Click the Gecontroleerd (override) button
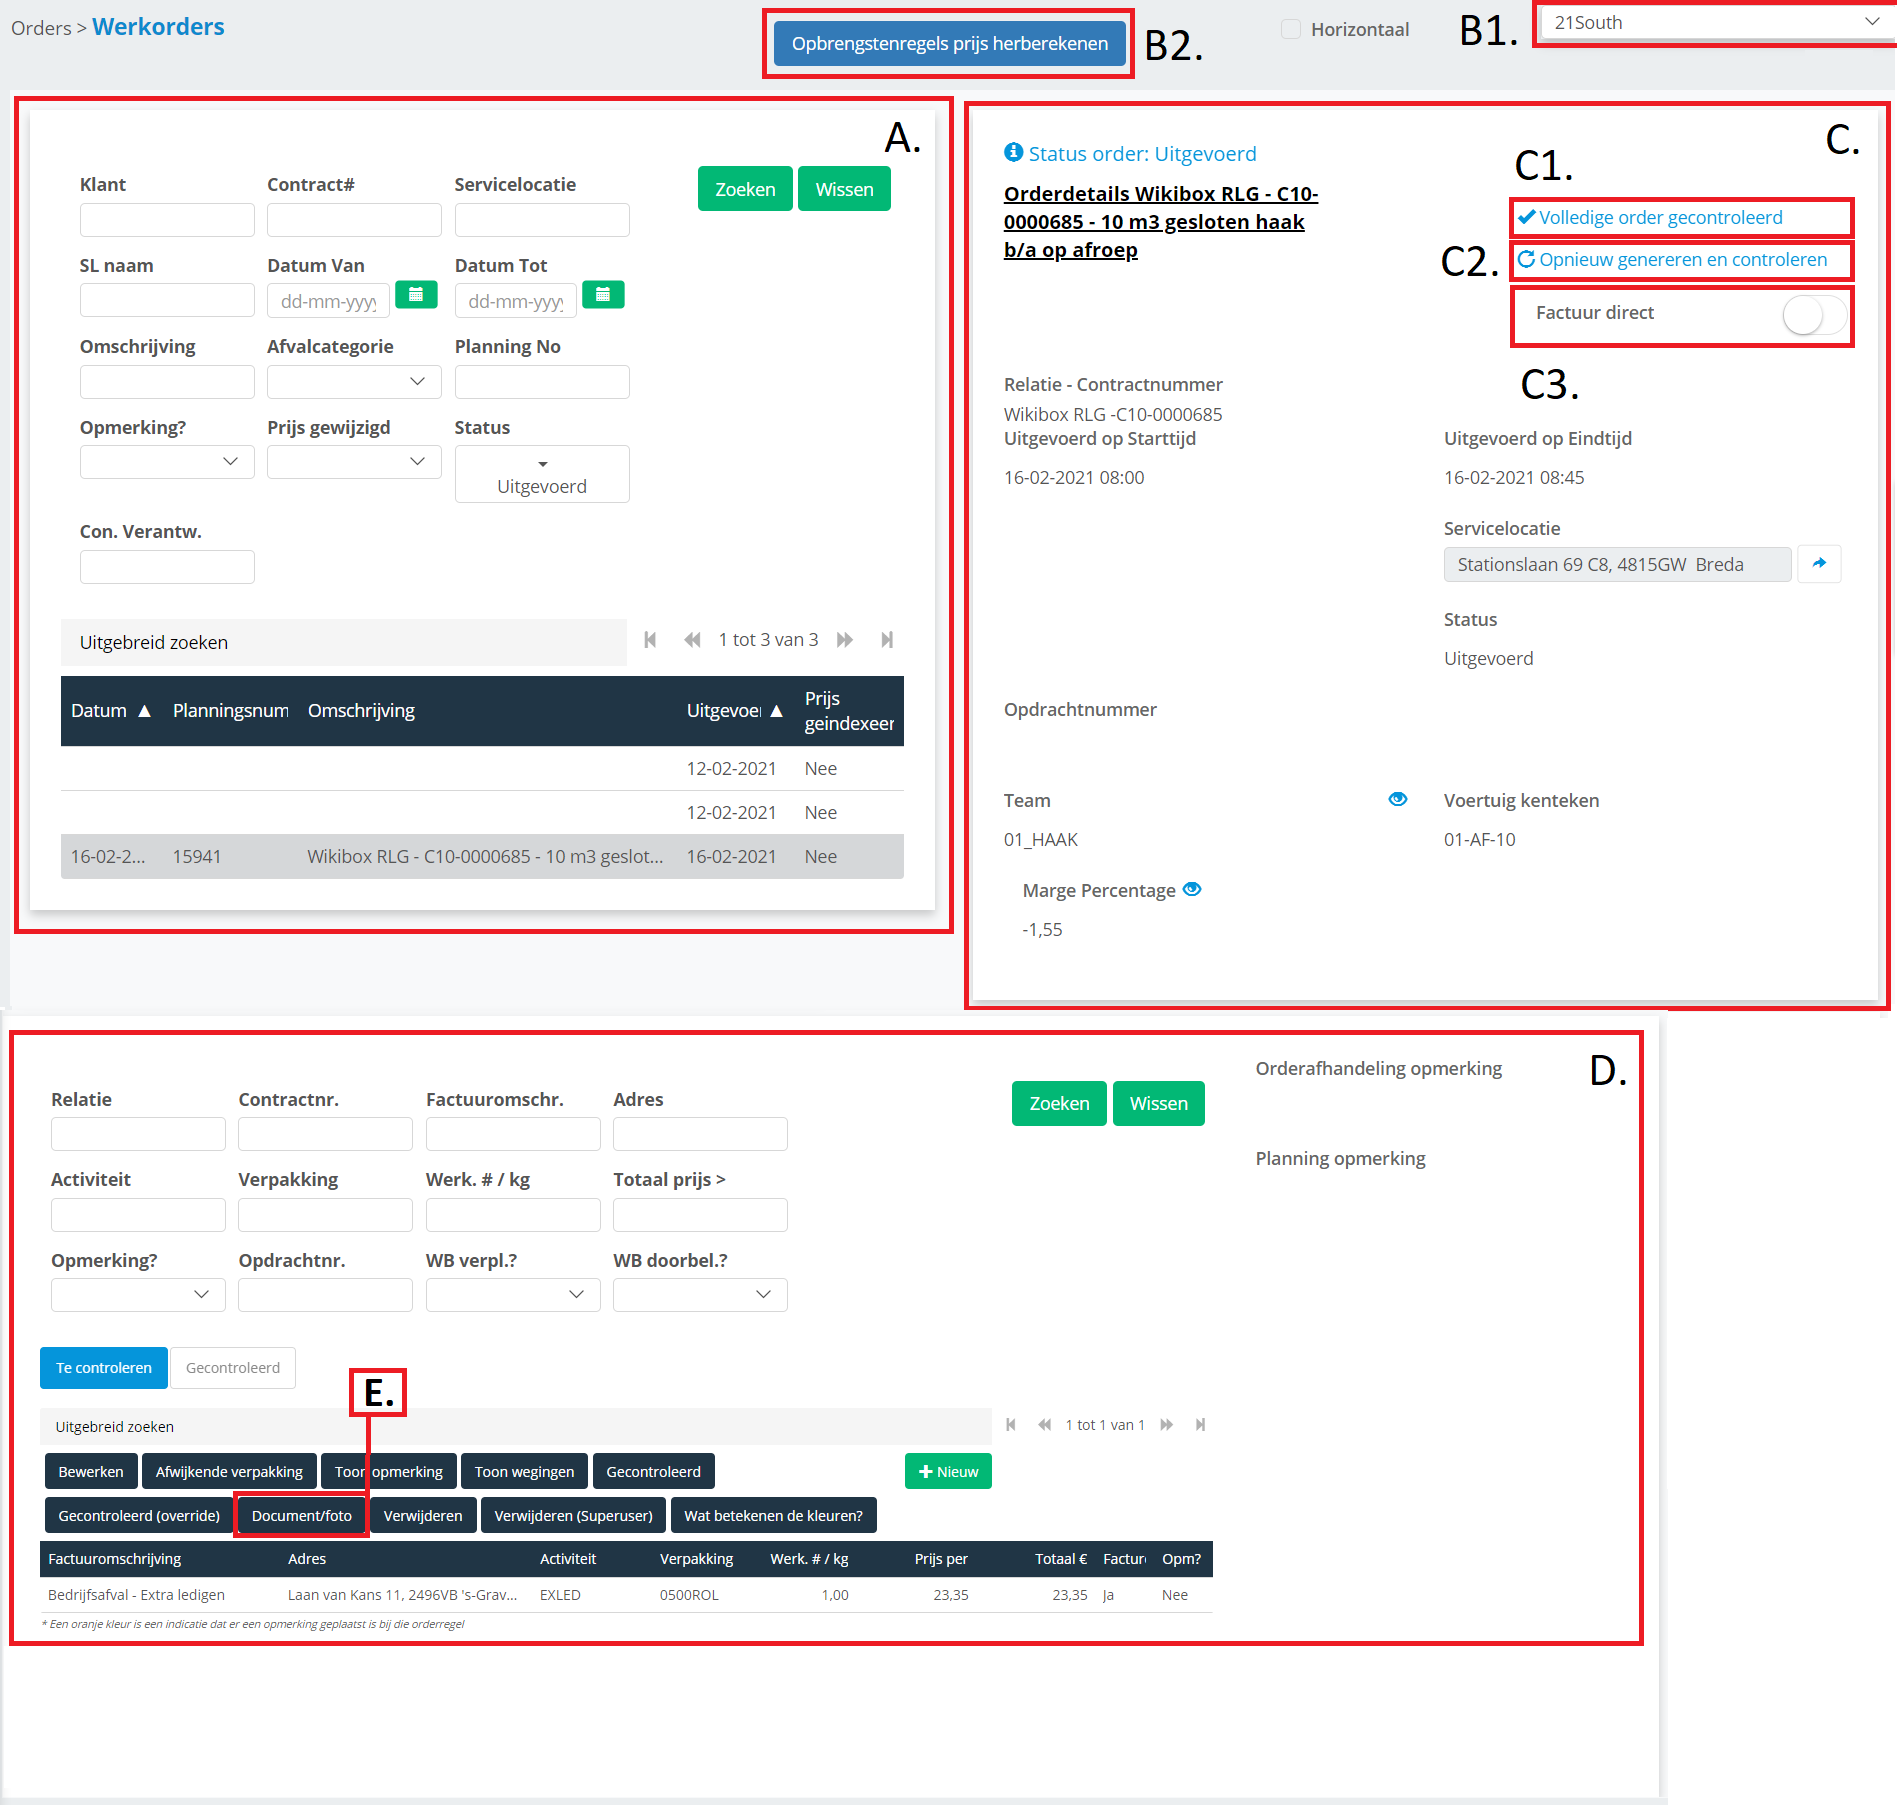 coord(139,1516)
